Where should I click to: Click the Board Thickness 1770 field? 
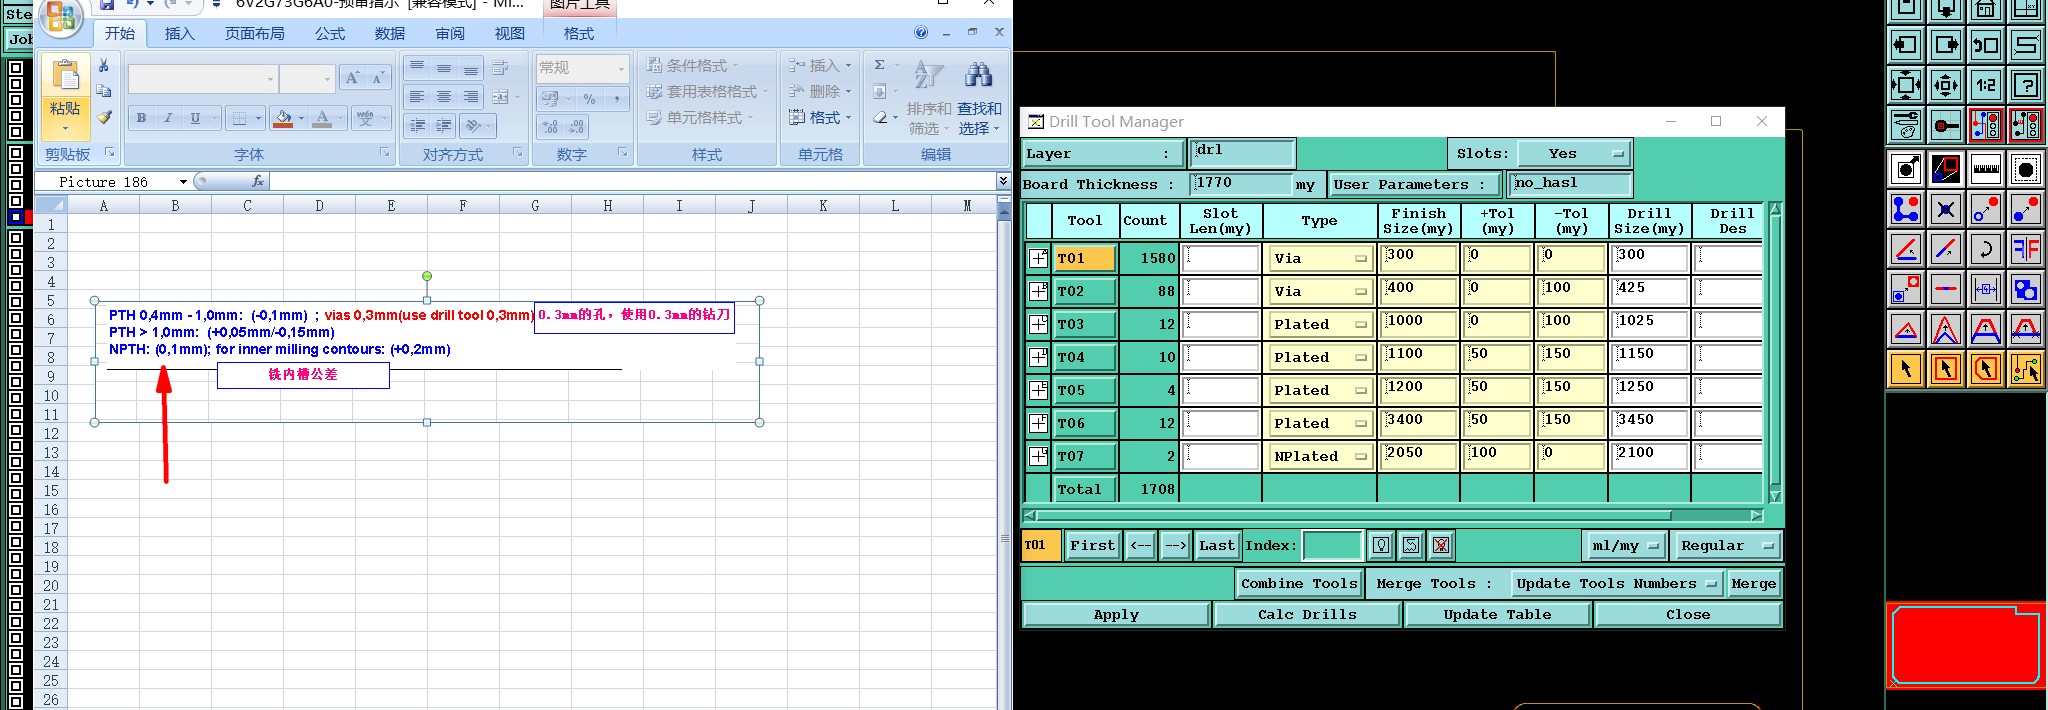(x=1242, y=184)
